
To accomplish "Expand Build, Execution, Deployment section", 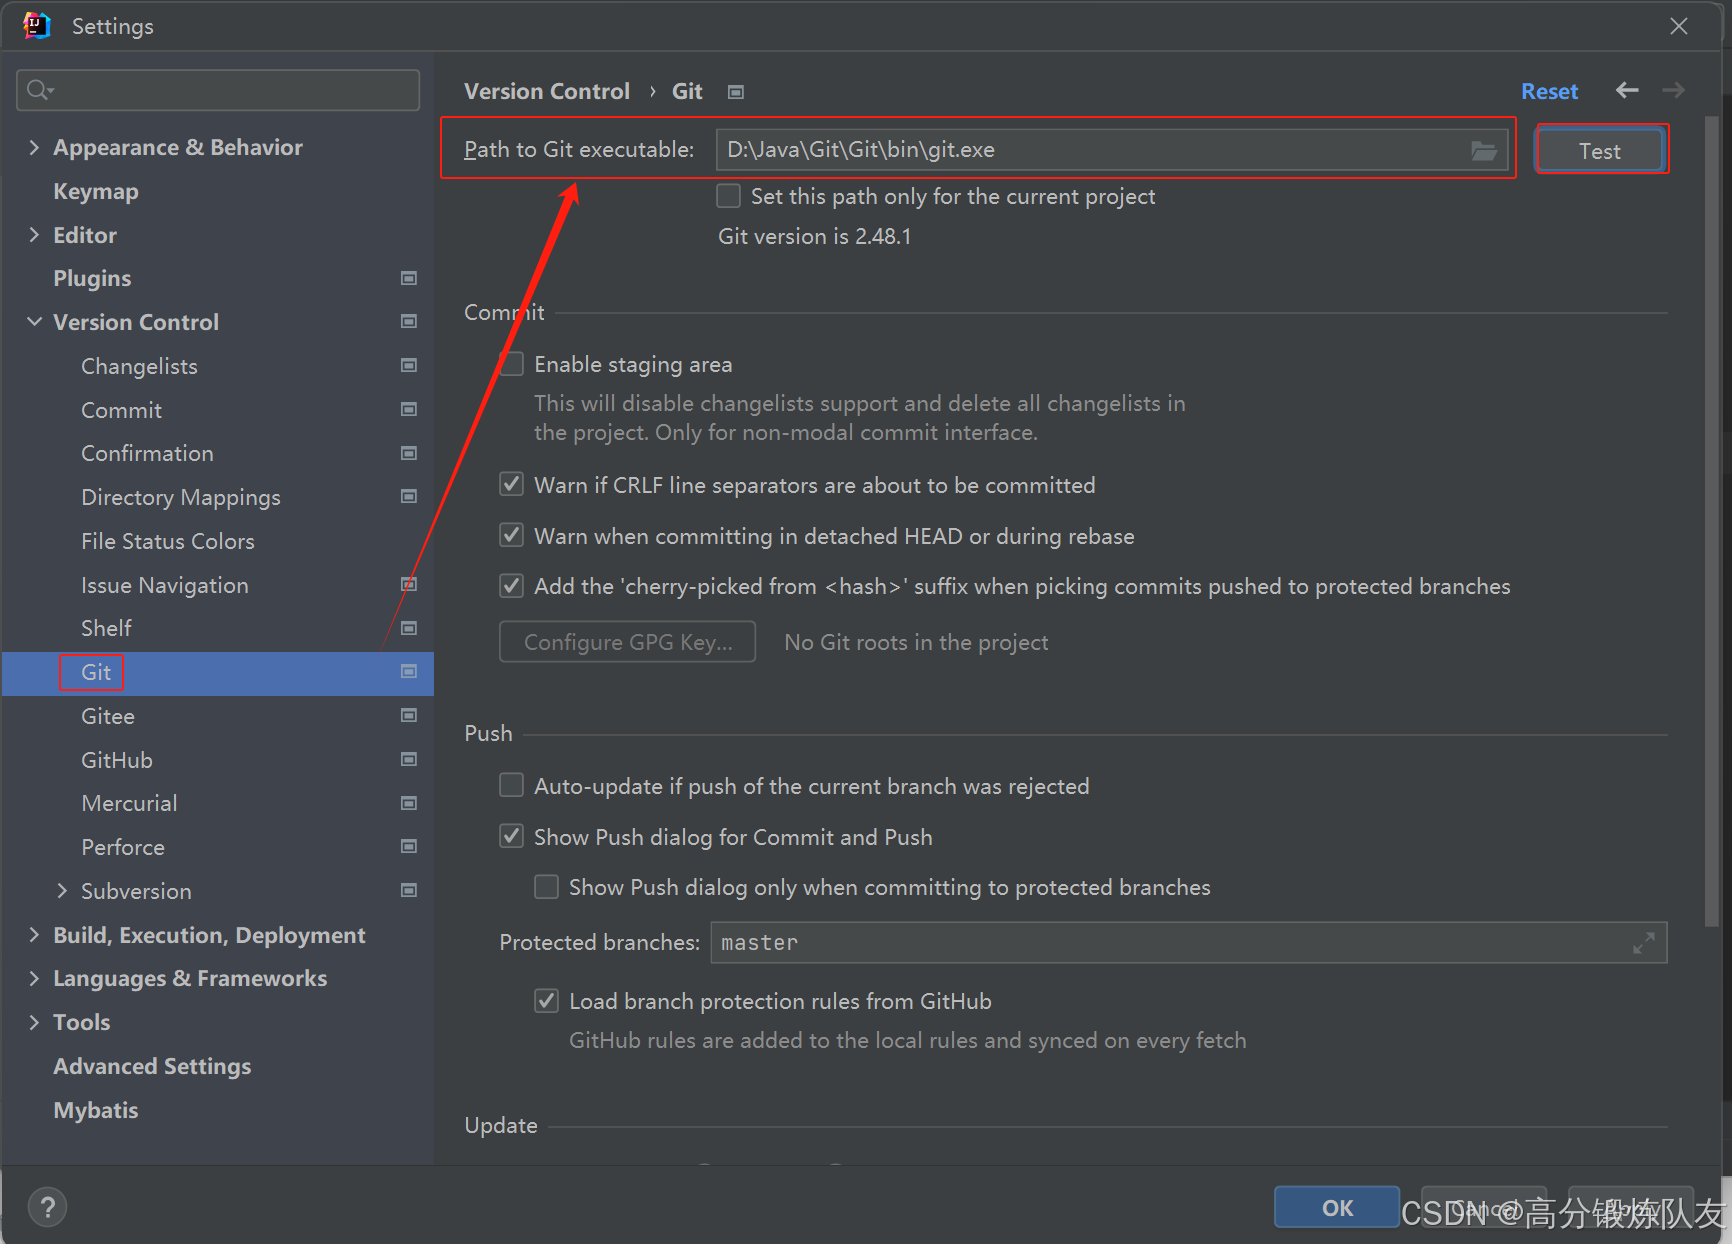I will point(34,935).
